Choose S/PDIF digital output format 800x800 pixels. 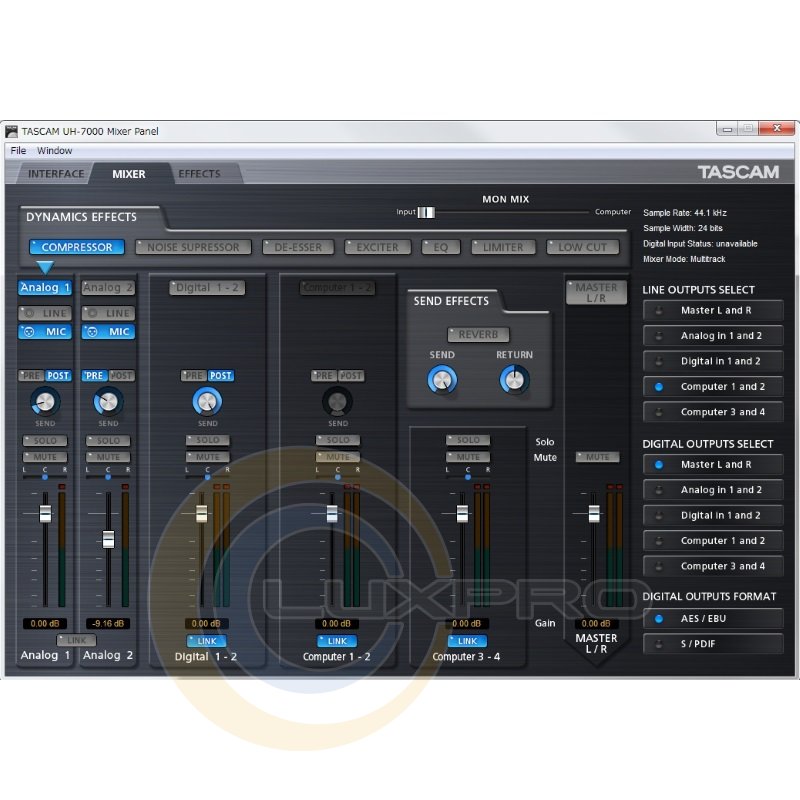(x=713, y=644)
